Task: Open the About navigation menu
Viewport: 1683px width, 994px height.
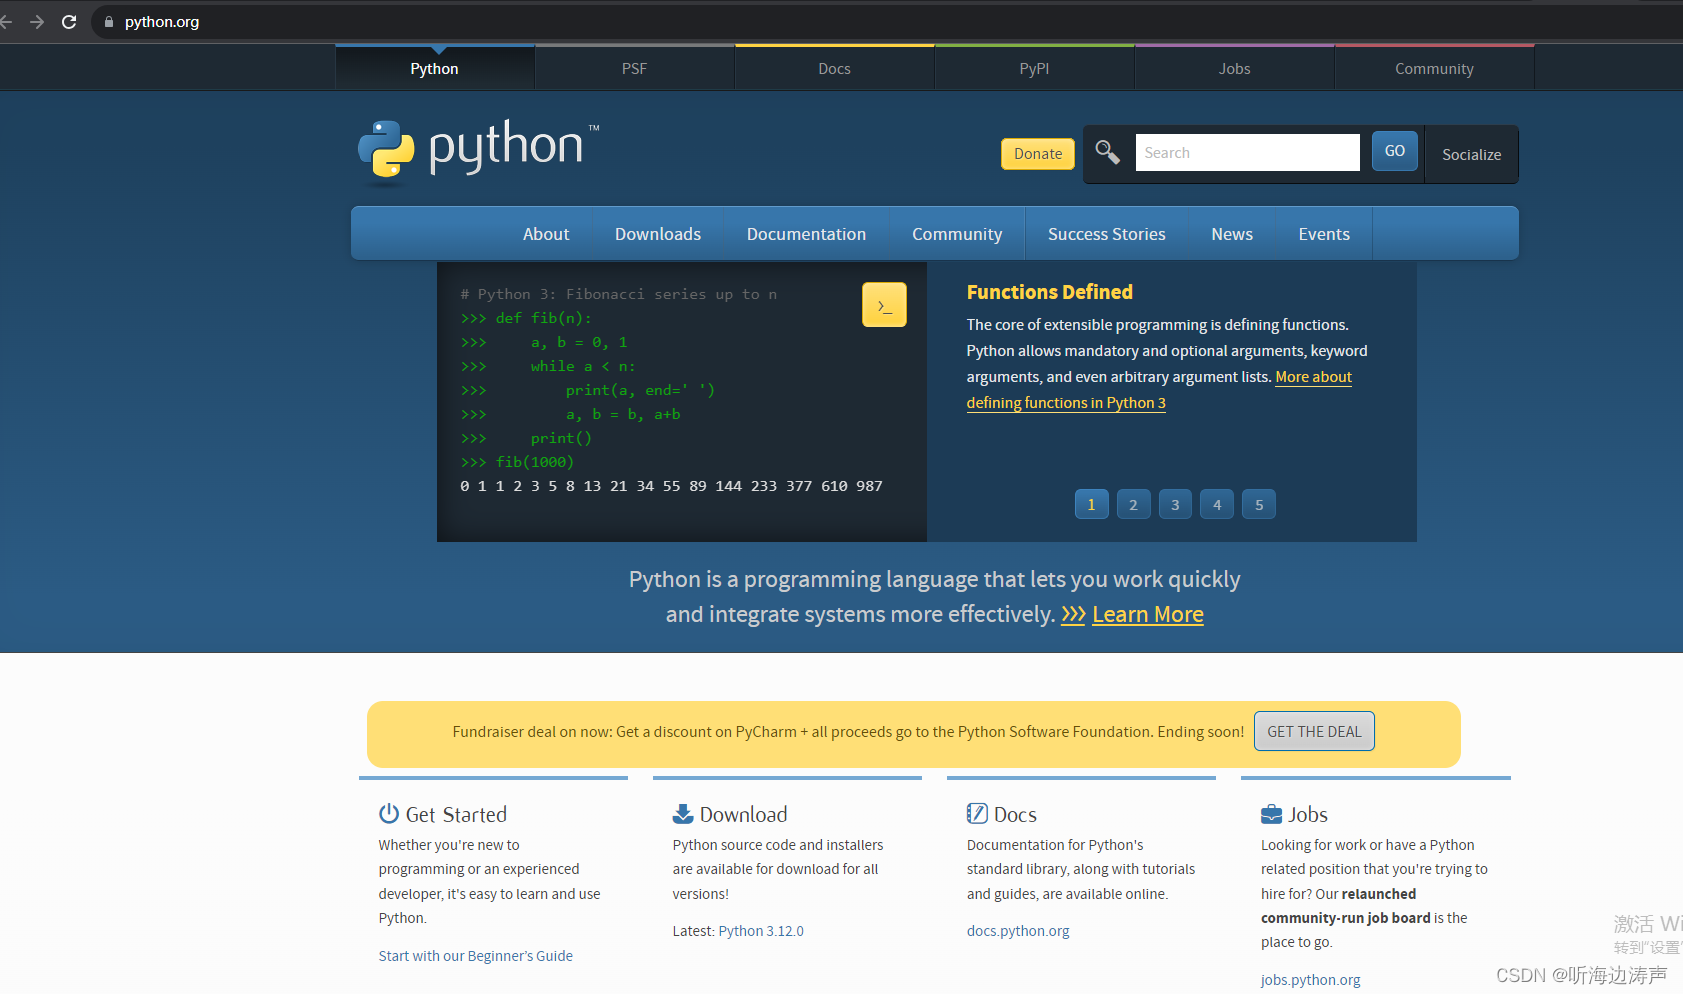Action: pyautogui.click(x=546, y=234)
